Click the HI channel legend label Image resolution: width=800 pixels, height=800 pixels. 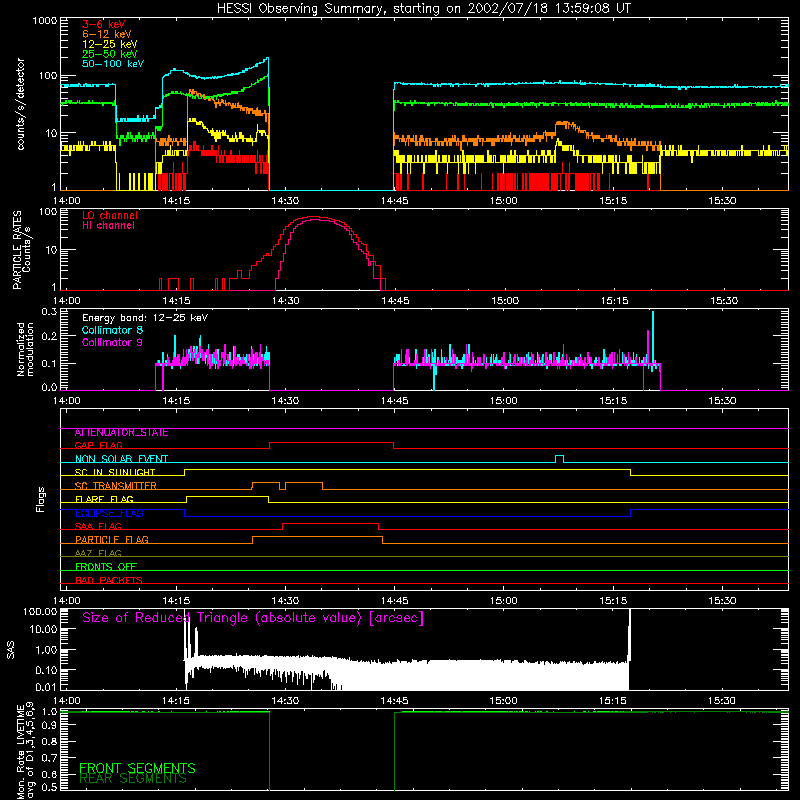(109, 226)
